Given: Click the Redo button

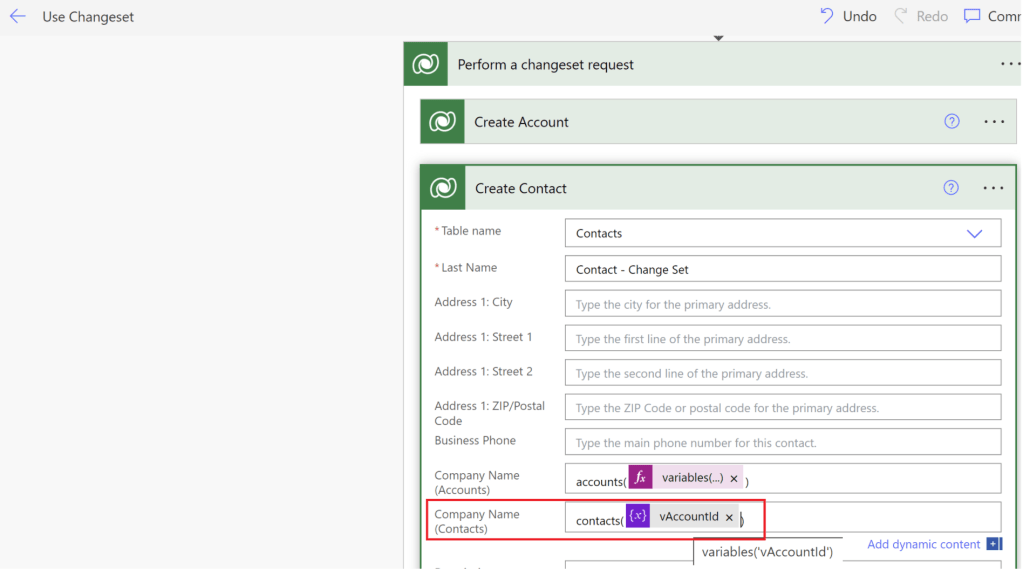Looking at the screenshot, I should [x=921, y=16].
